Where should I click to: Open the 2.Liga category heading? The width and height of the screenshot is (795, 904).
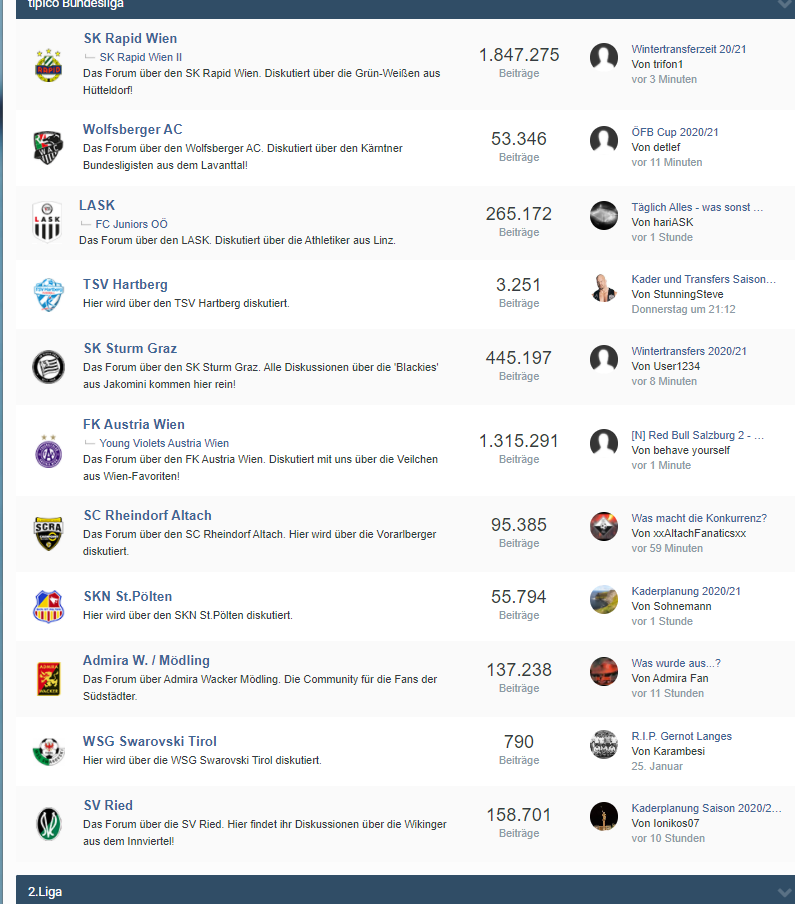[45, 892]
